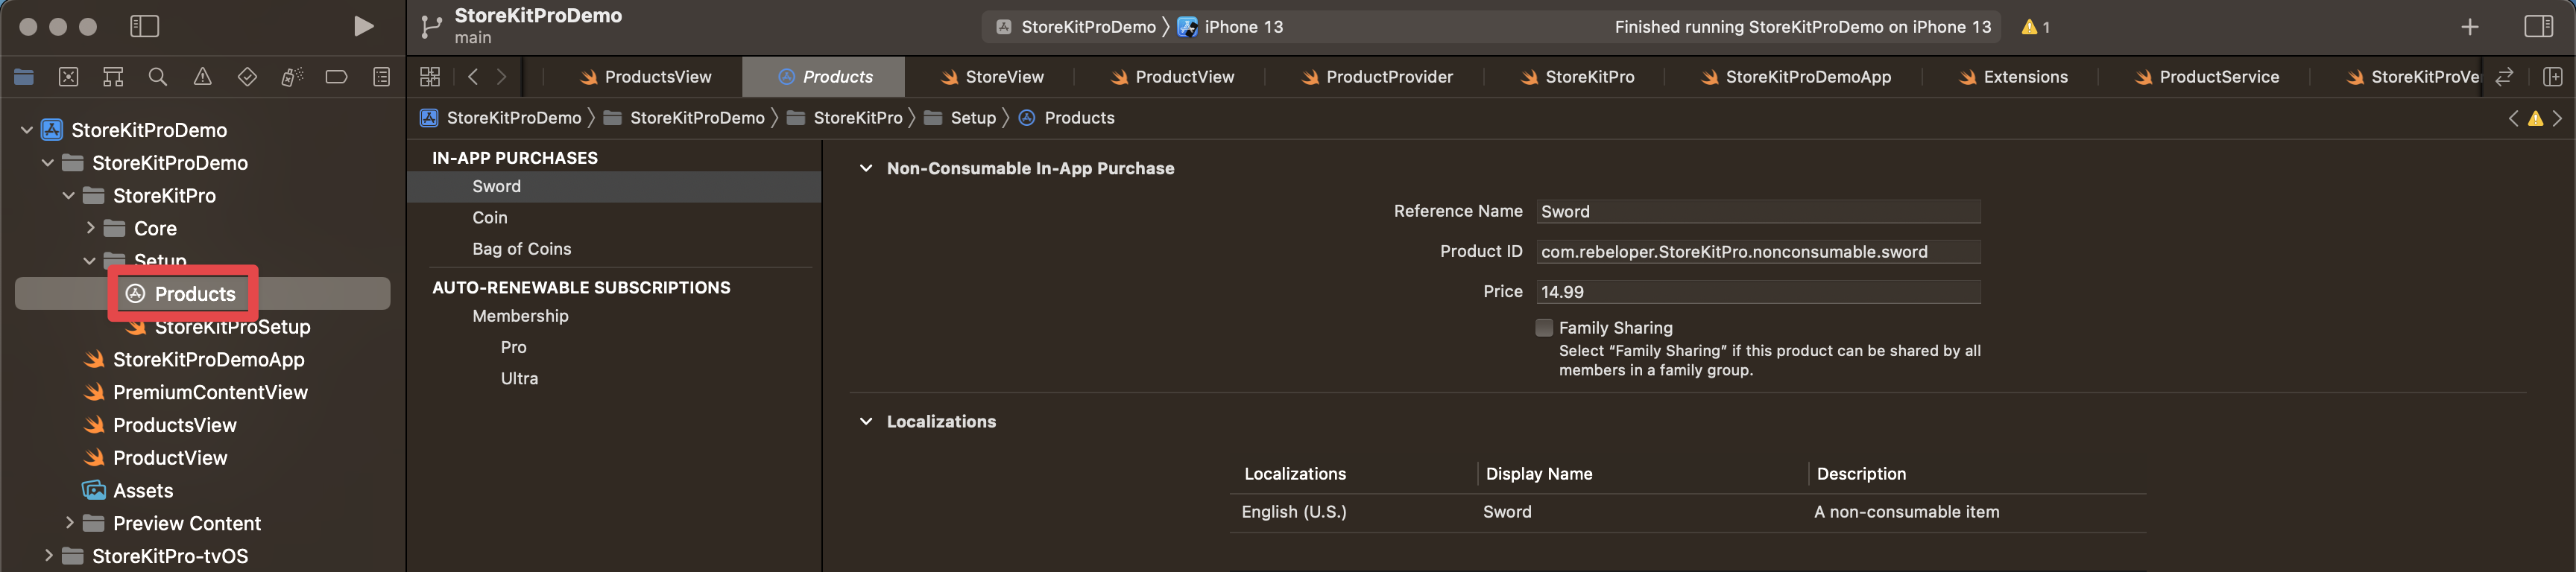
Task: Click the Price field
Action: (x=1758, y=291)
